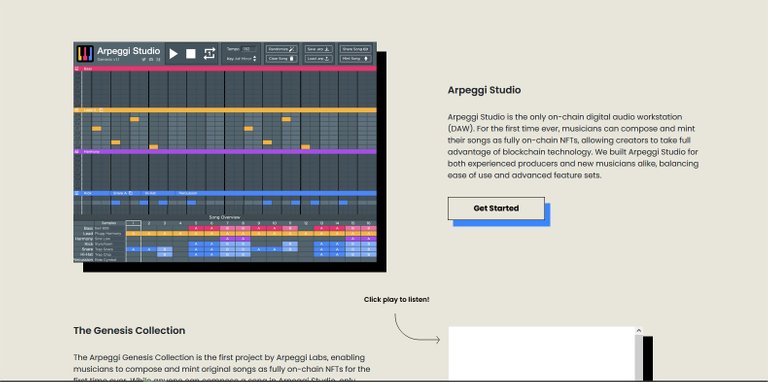Select bar 1 in Song Overview
Viewport: 768px width, 382px height.
[133, 223]
